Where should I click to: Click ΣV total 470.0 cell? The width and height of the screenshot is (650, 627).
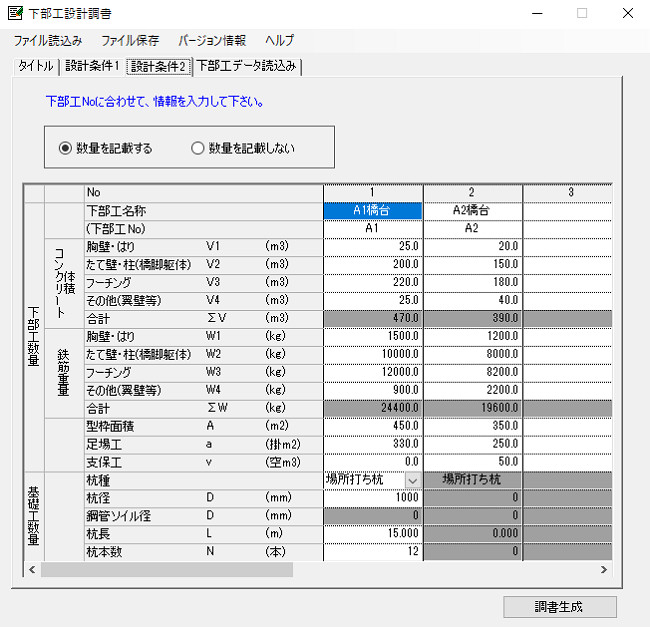373,318
